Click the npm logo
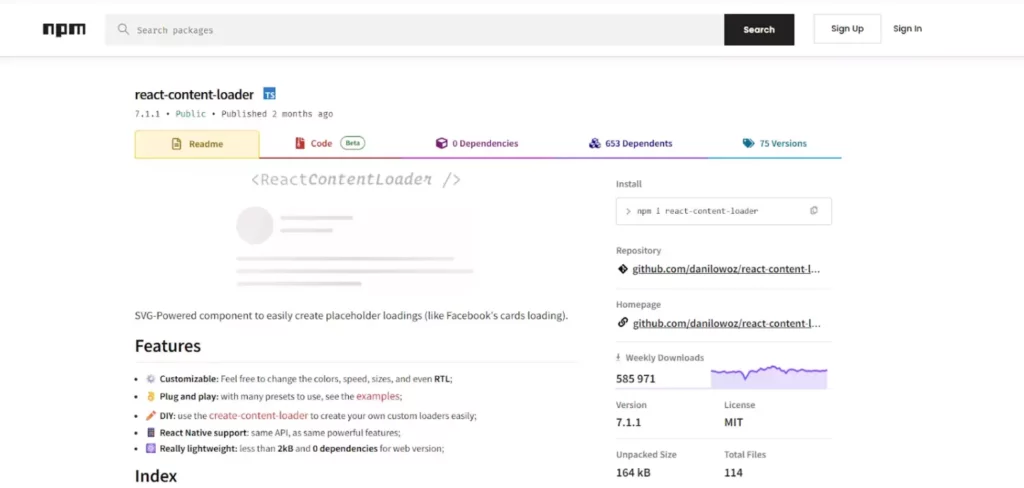The image size is (1024, 488). [x=64, y=29]
